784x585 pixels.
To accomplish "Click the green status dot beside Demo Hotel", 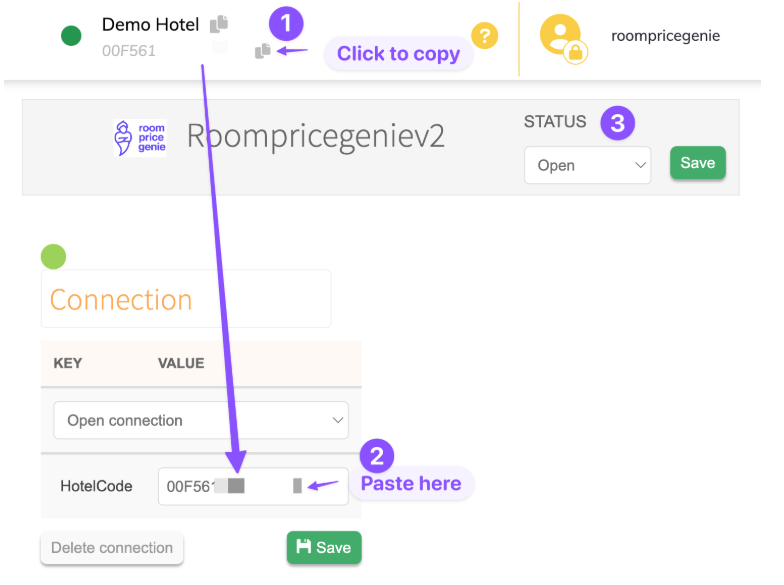I will pyautogui.click(x=71, y=36).
